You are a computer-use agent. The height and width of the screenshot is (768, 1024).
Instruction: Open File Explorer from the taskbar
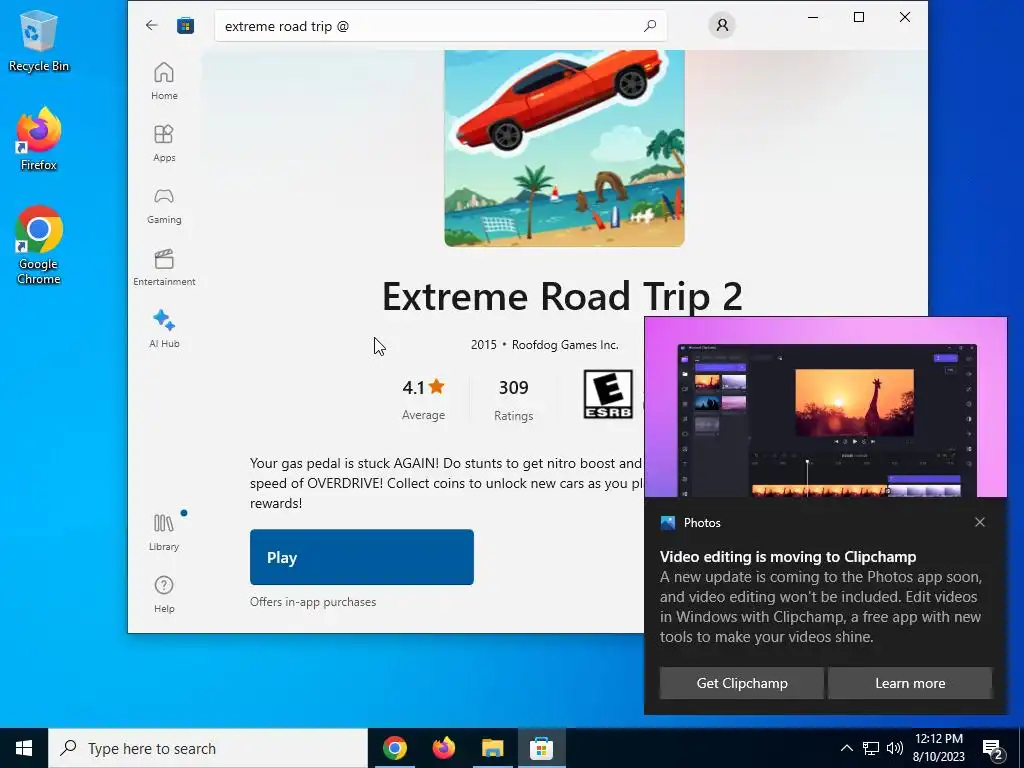[492, 748]
